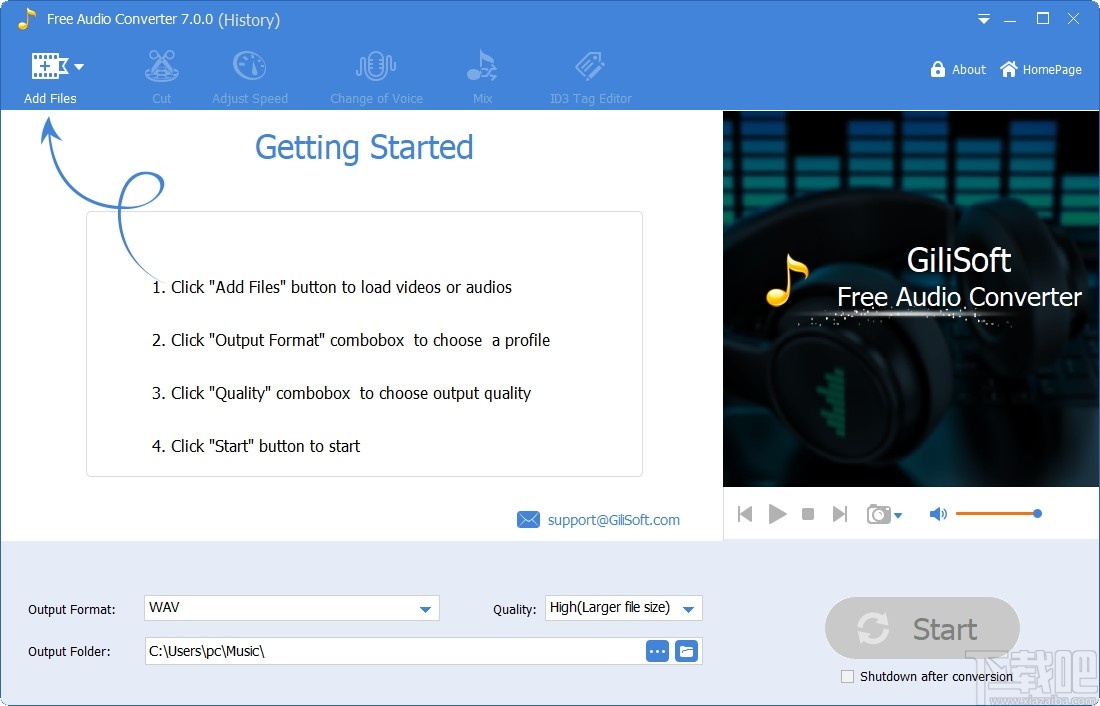This screenshot has width=1100, height=706.
Task: Open the Quality dropdown
Action: point(688,607)
